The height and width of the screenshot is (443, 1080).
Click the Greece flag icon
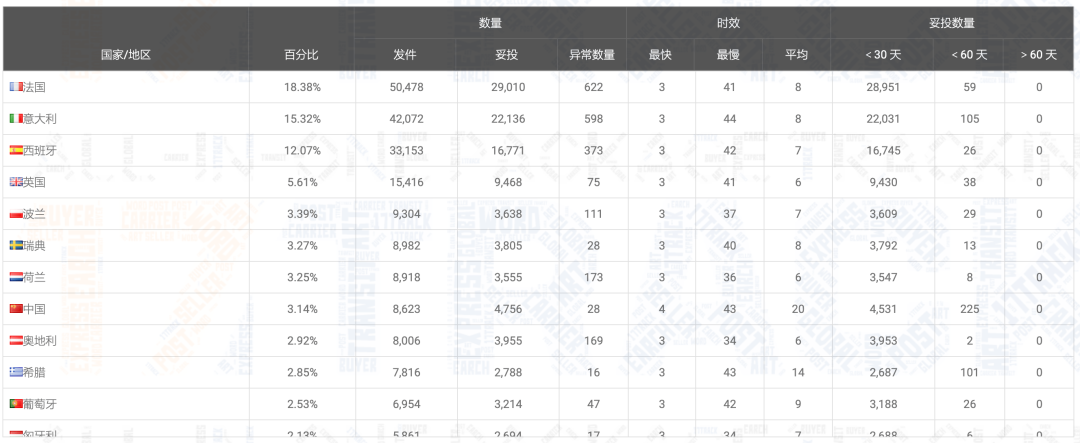pos(16,373)
